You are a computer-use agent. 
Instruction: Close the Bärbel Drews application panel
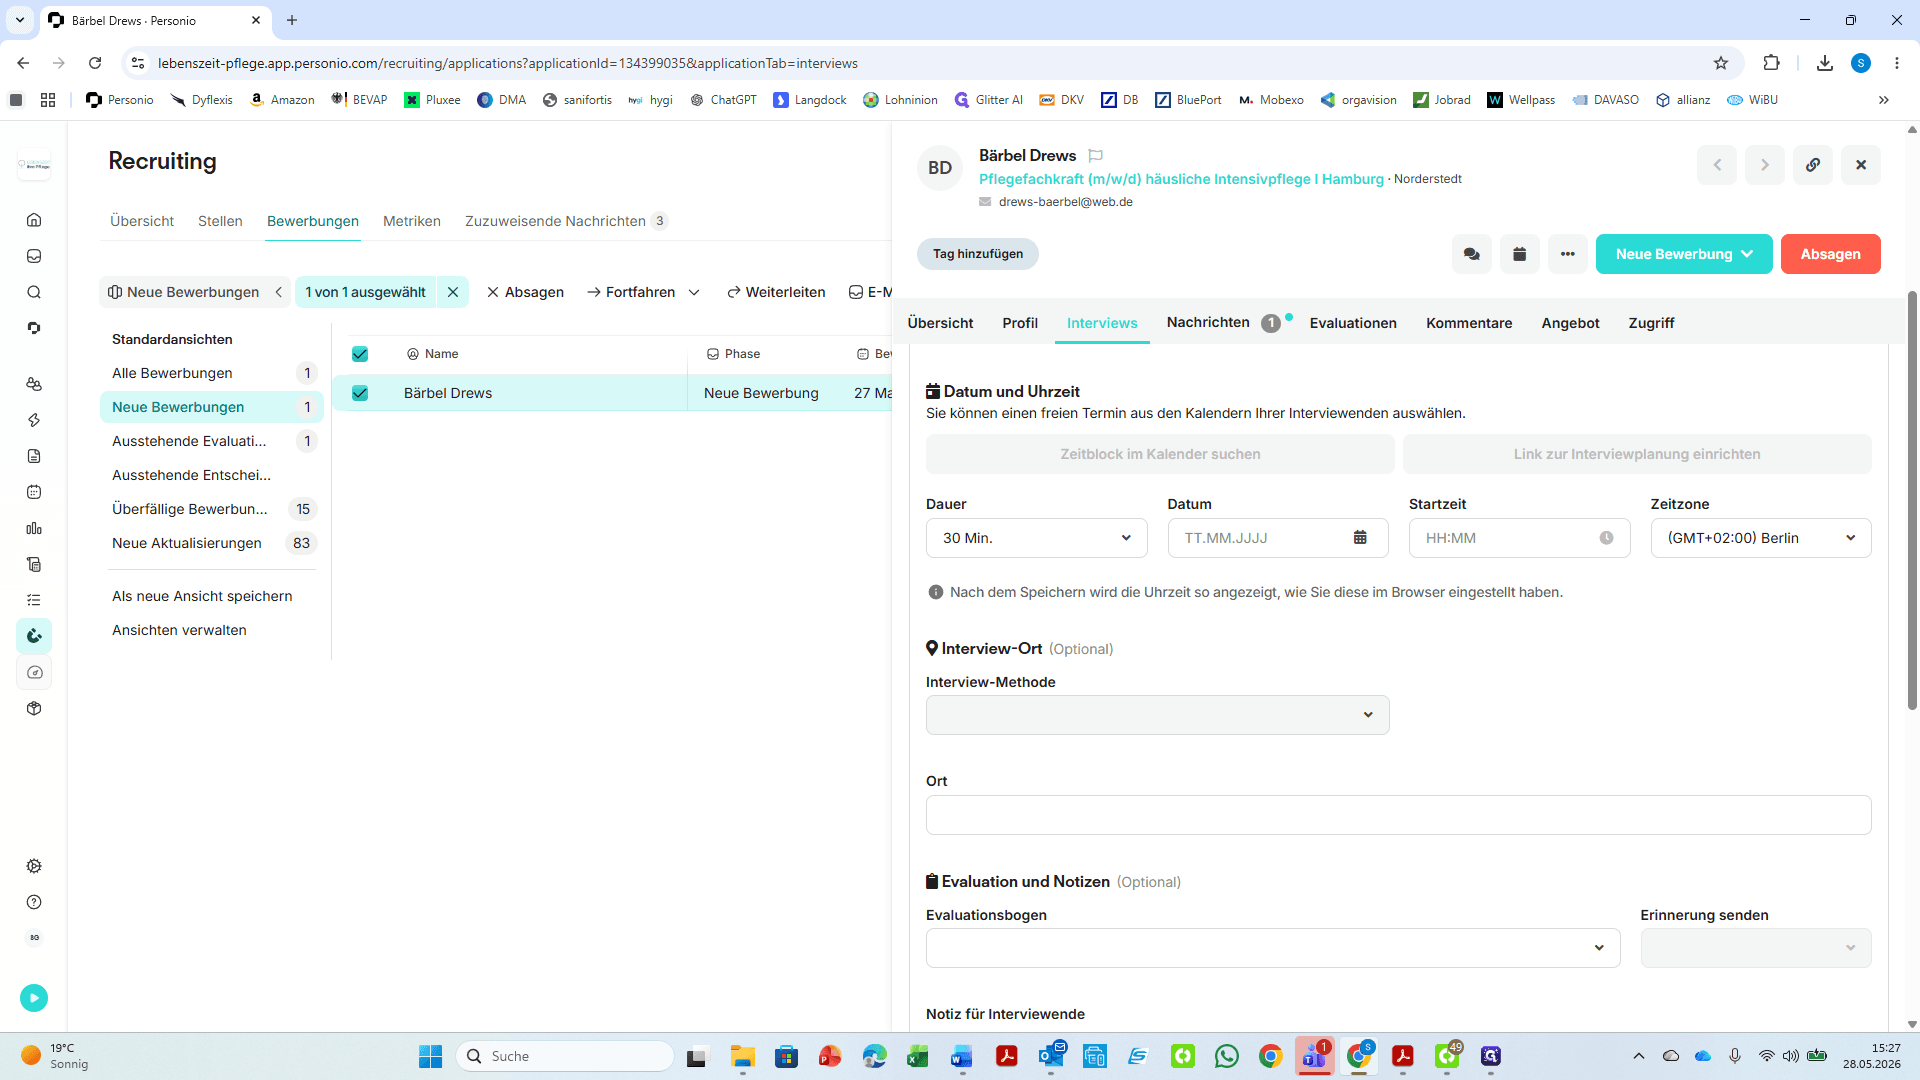[1861, 165]
